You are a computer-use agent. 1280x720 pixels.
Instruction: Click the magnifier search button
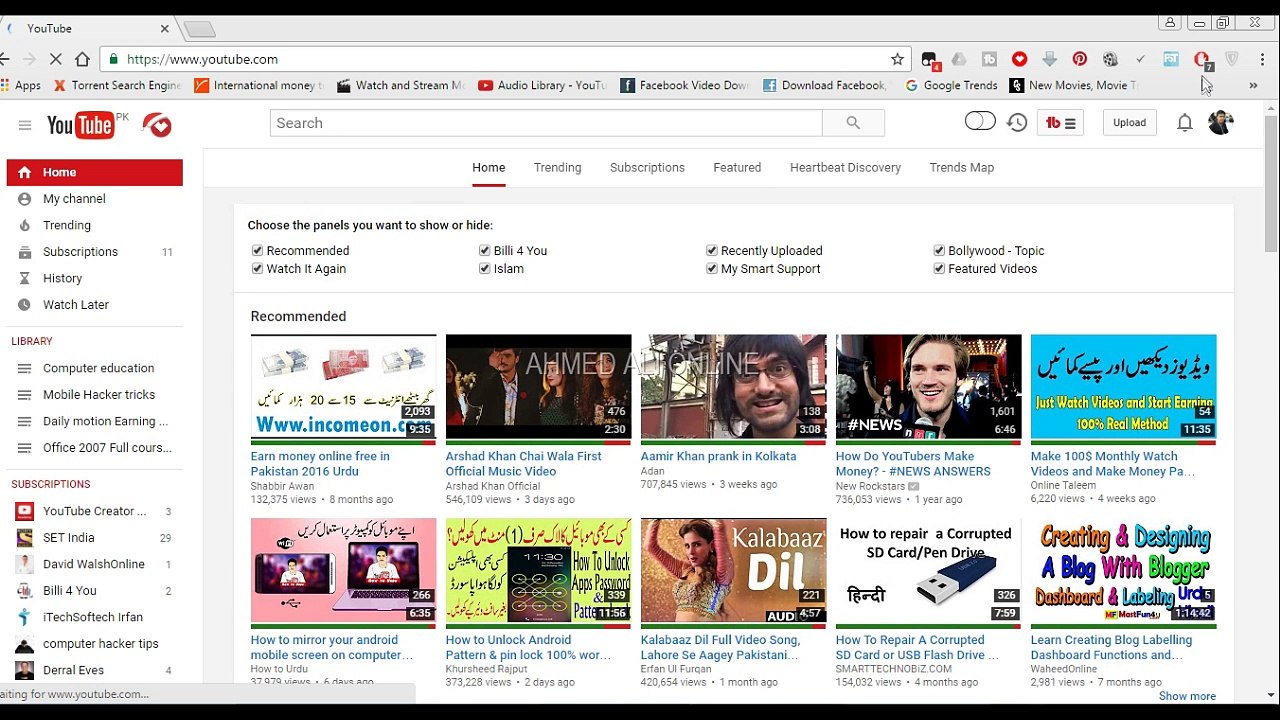point(853,123)
